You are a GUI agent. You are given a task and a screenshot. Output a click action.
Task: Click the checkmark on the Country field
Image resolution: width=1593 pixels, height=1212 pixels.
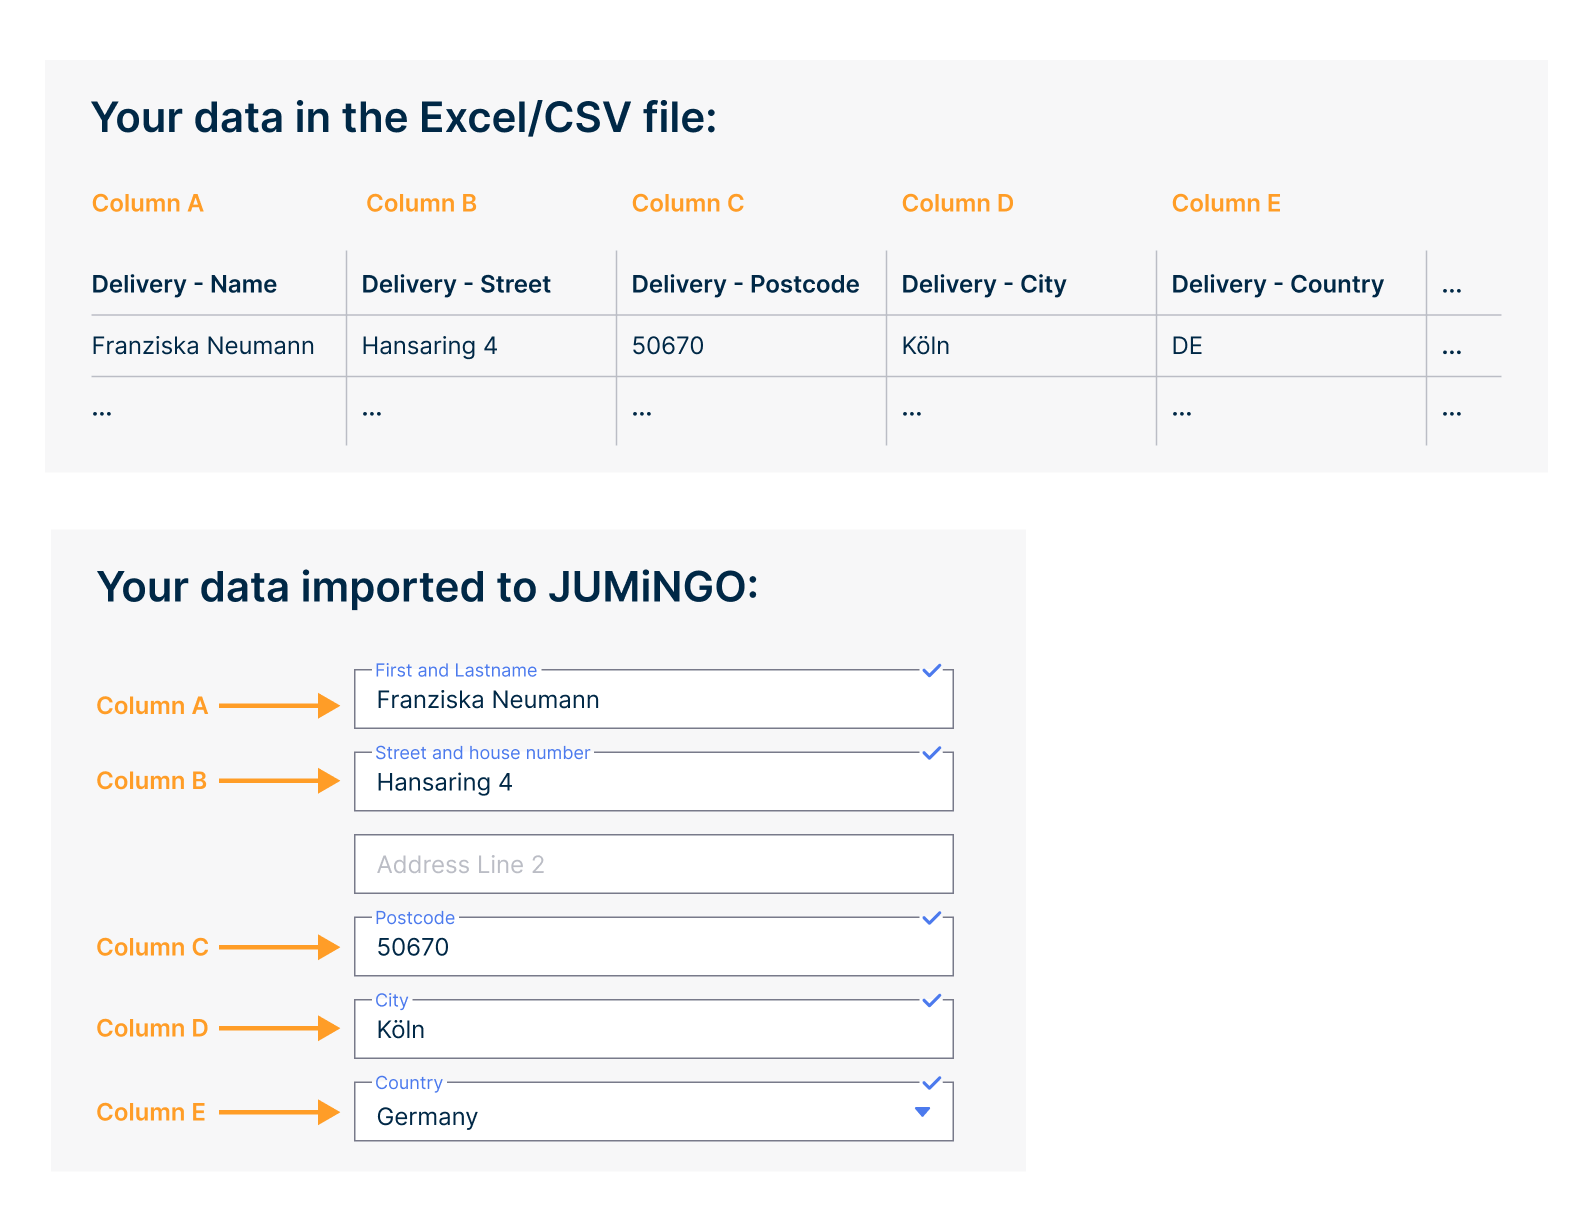pyautogui.click(x=932, y=1083)
